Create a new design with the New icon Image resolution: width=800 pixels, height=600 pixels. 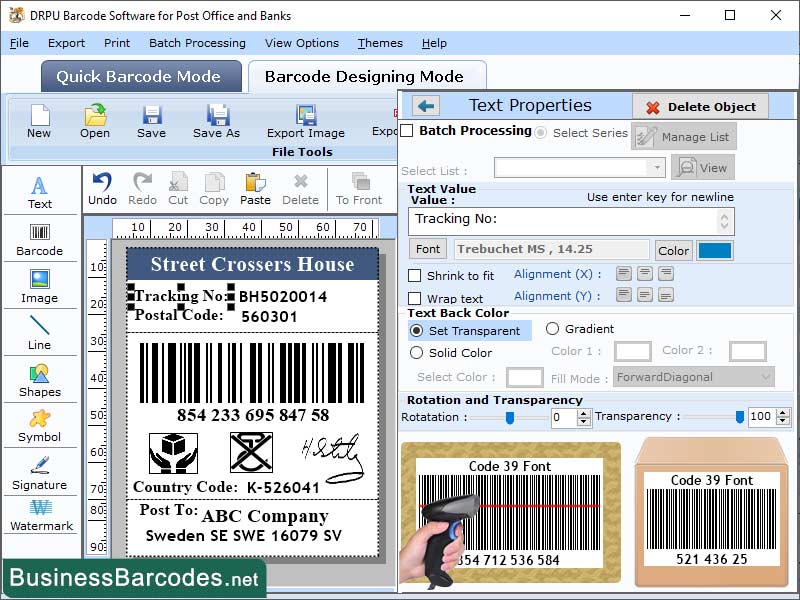[x=39, y=126]
